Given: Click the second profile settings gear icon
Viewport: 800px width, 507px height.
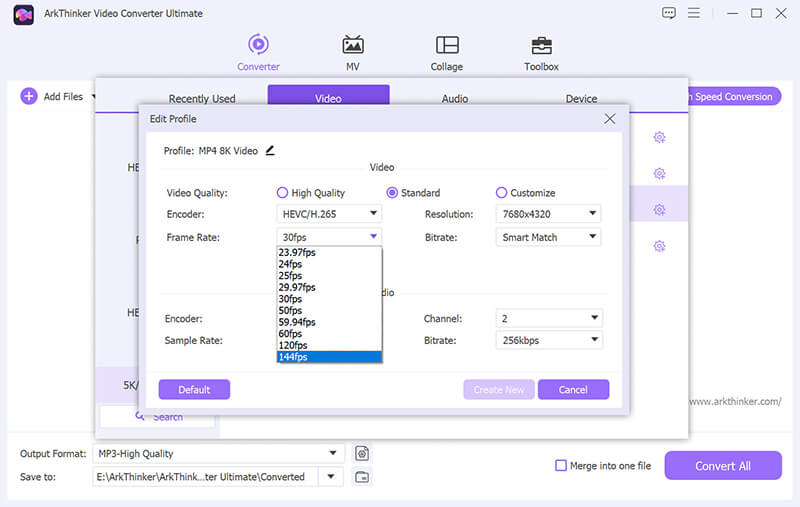Looking at the screenshot, I should tap(659, 173).
